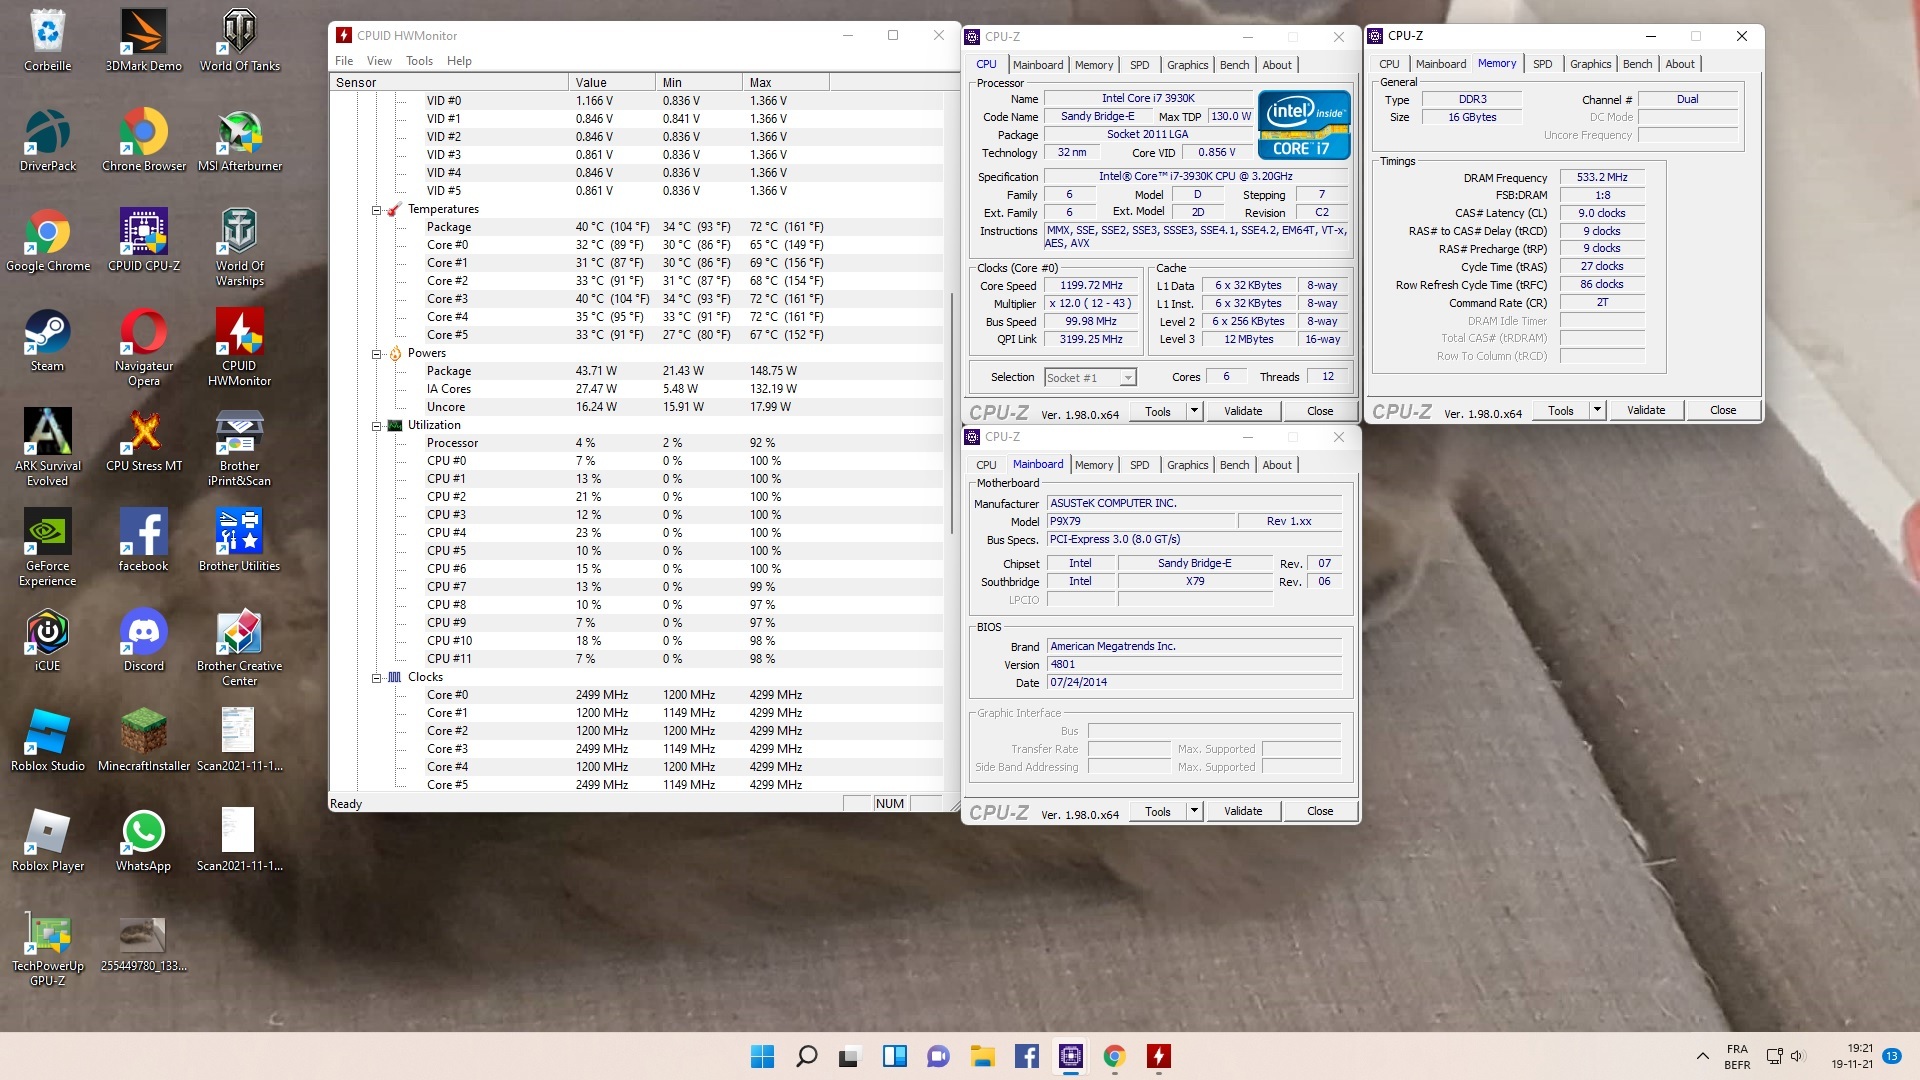Viewport: 1920px width, 1080px height.
Task: Open Brother Creative Center shortcut
Action: tap(240, 647)
